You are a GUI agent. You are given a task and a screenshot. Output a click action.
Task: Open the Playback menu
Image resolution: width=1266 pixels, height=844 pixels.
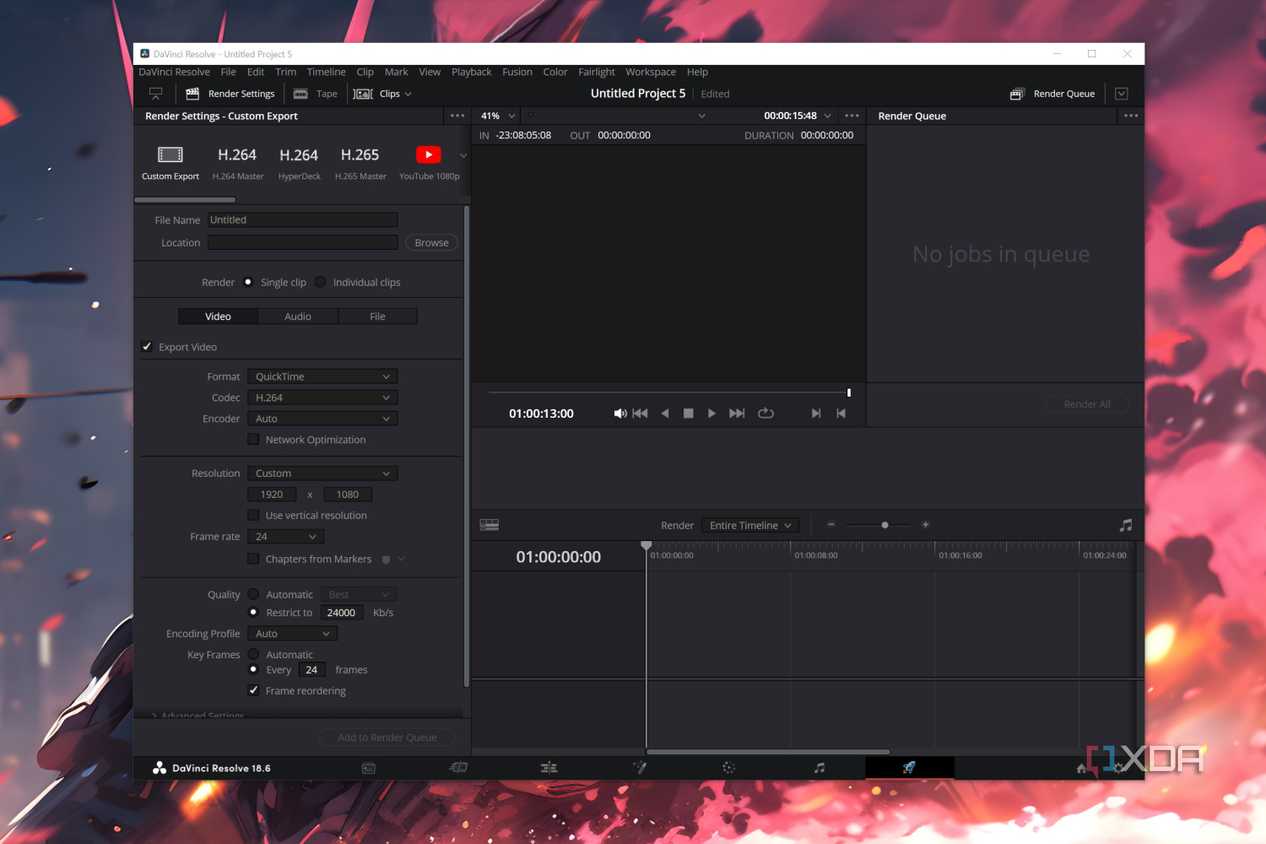coord(471,72)
